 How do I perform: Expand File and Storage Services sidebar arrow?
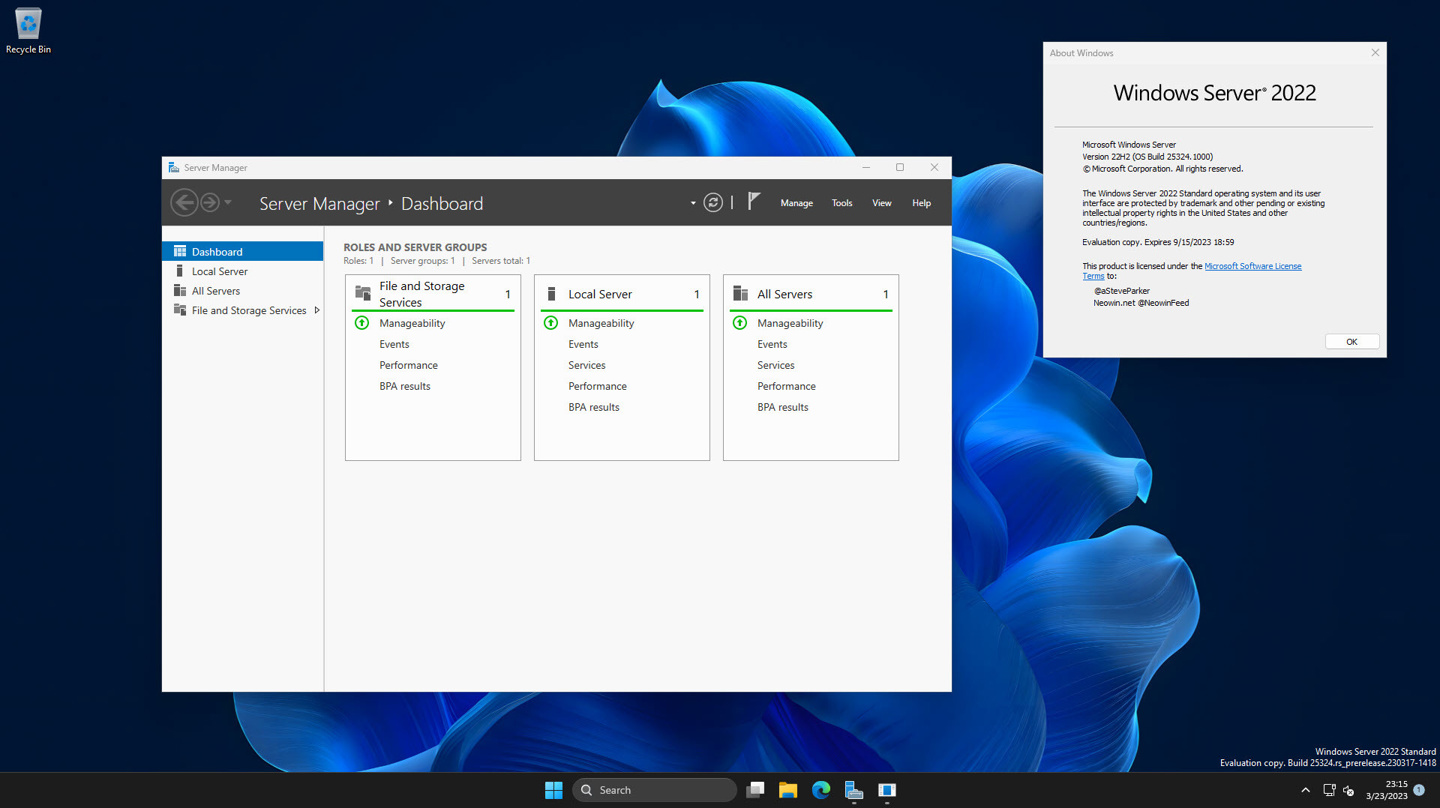click(x=317, y=311)
